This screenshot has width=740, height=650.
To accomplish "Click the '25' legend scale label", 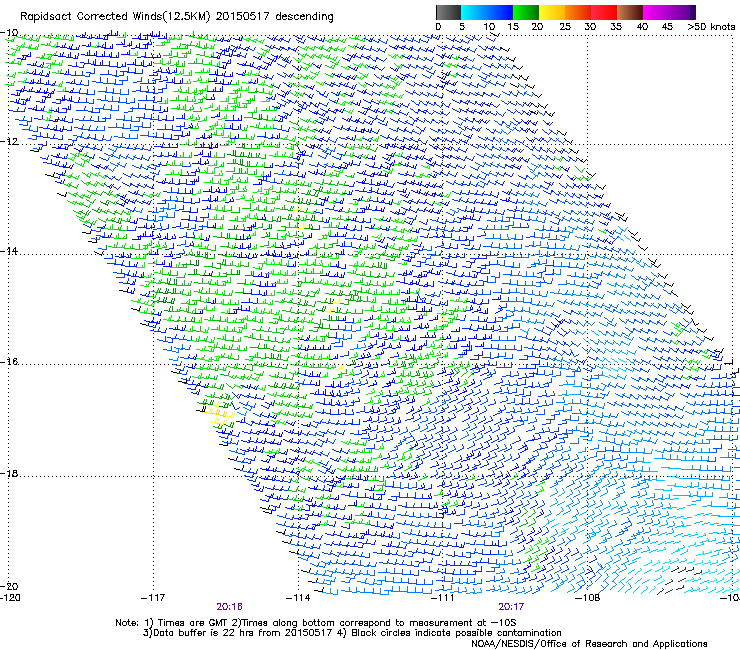I will click(x=565, y=27).
